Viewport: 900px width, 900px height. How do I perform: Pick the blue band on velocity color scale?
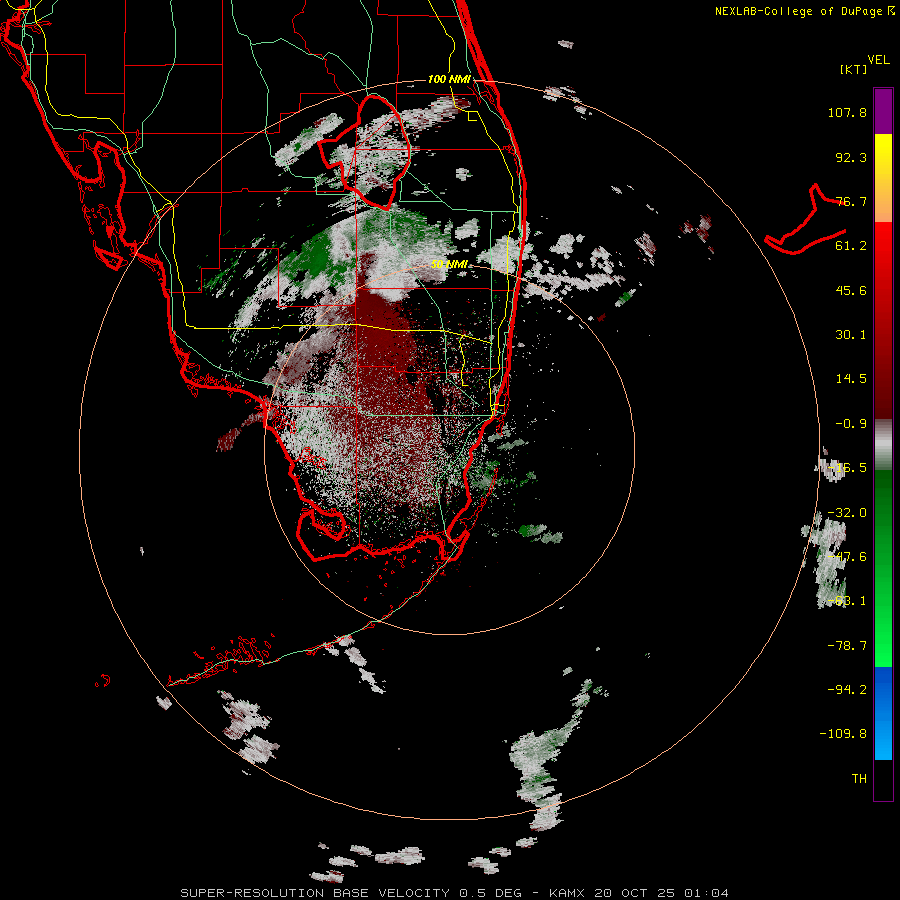click(x=883, y=713)
